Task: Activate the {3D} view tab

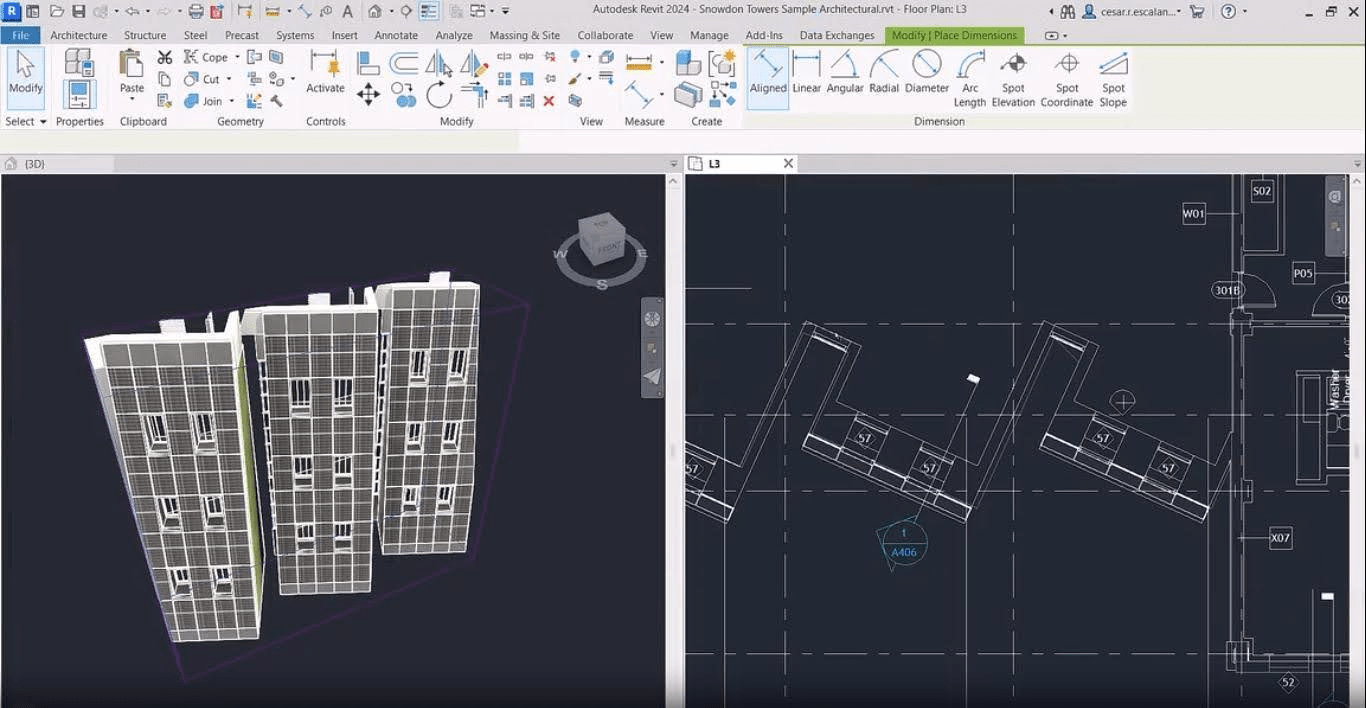Action: [x=35, y=163]
